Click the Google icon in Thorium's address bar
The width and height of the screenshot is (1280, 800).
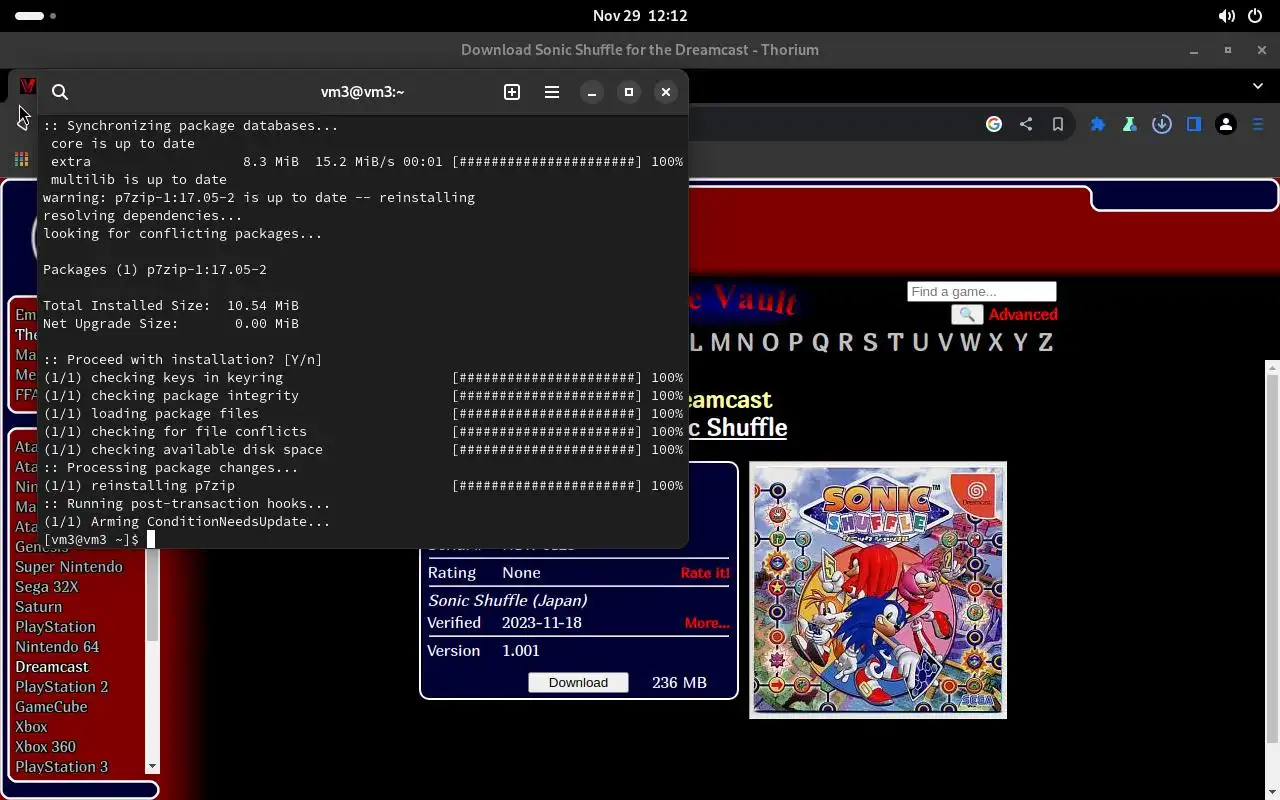[x=994, y=124]
